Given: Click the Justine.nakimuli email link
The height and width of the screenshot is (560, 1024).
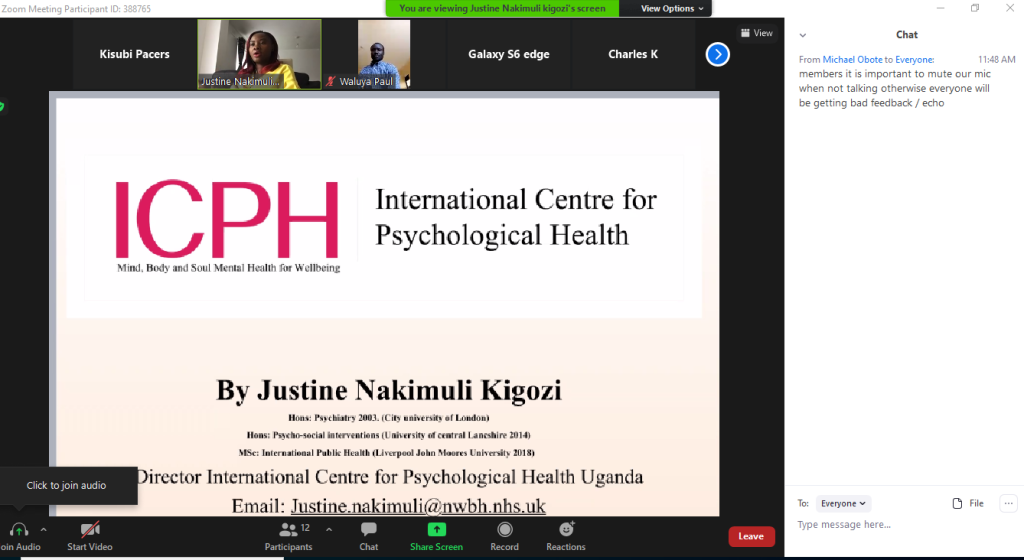Looking at the screenshot, I should 418,506.
